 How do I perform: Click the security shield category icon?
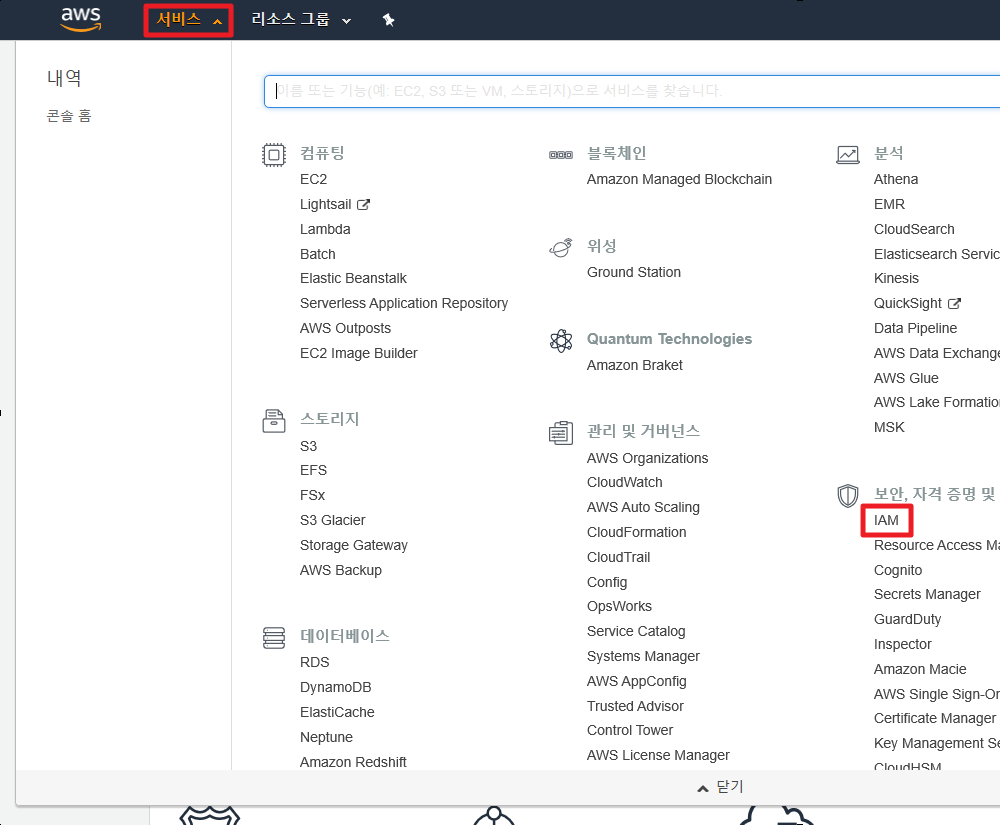coord(848,495)
